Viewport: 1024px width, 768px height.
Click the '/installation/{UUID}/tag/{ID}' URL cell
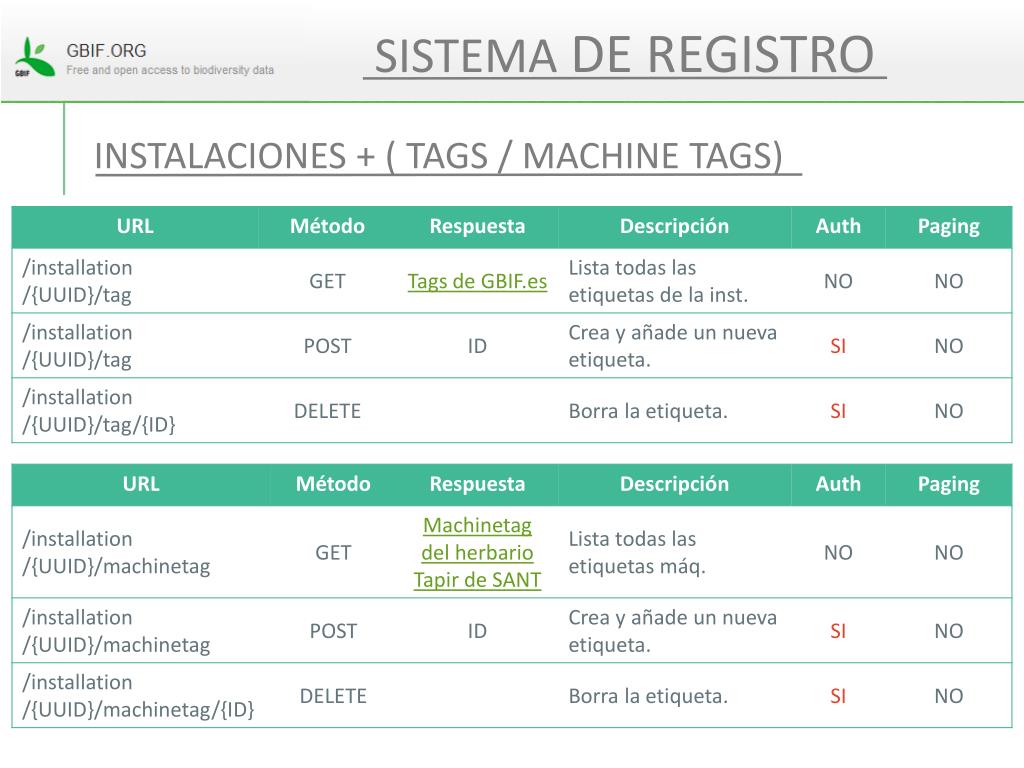coord(99,411)
